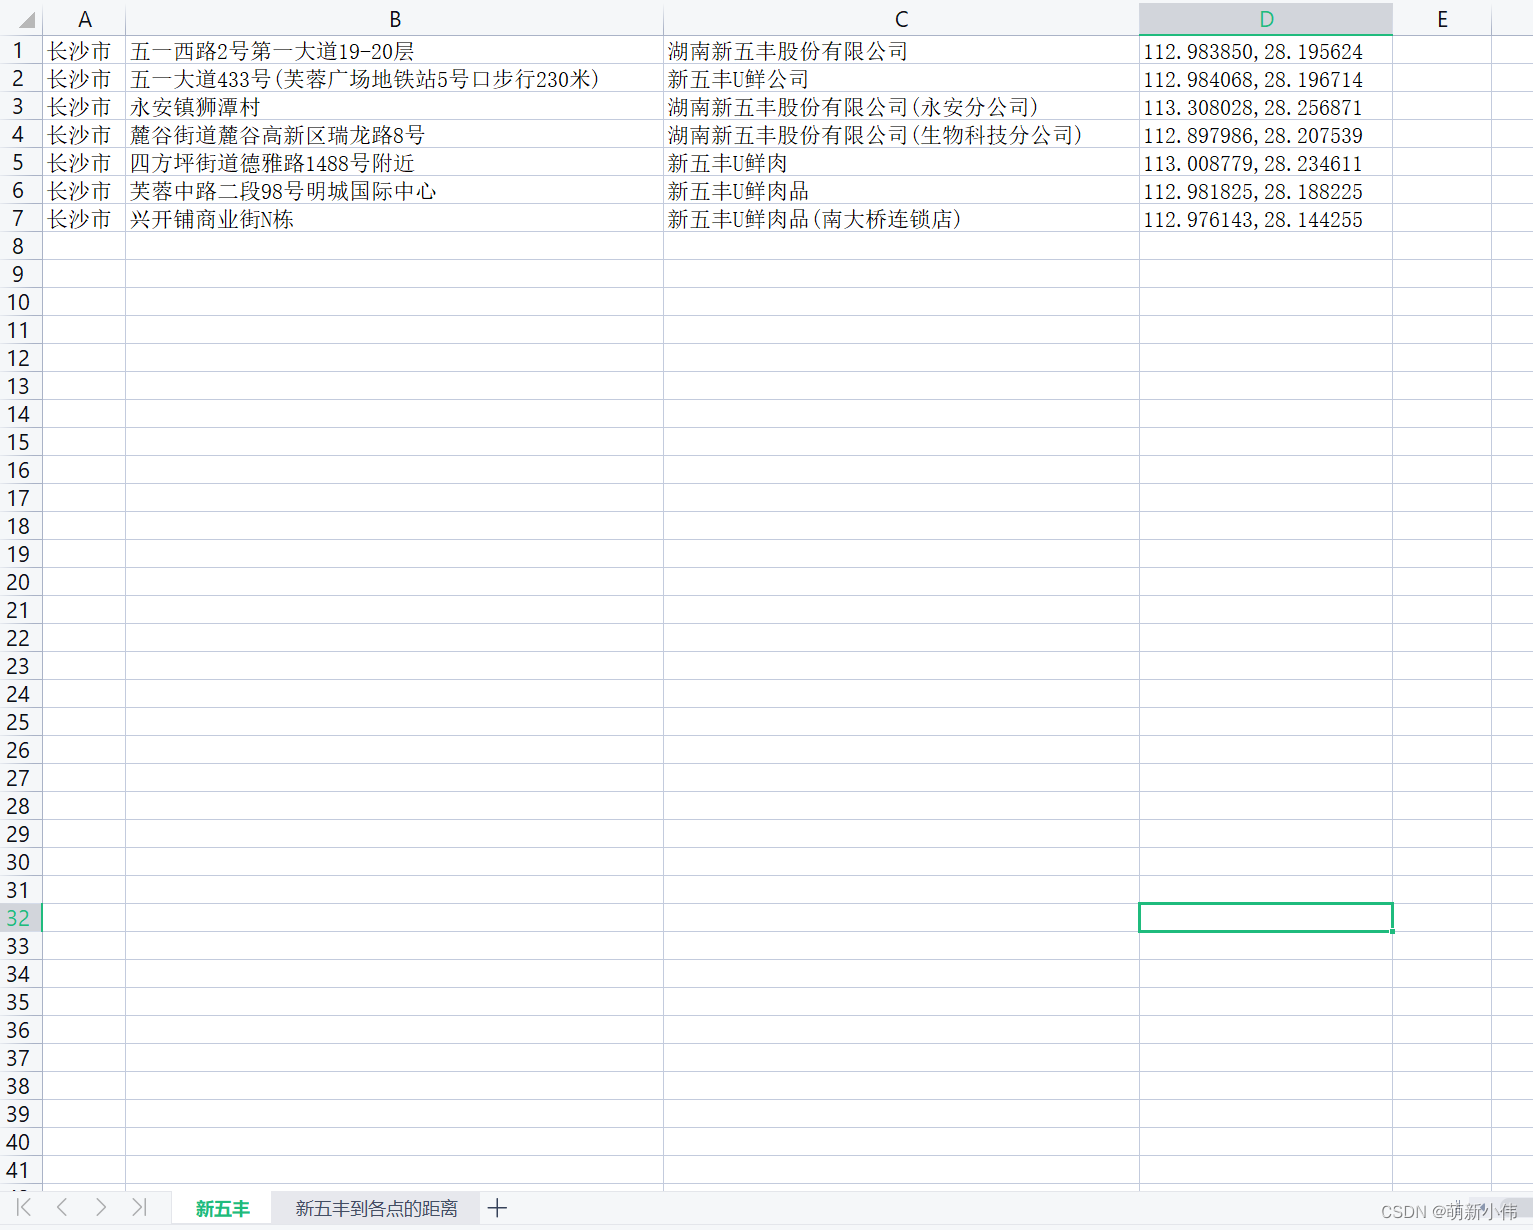Click coordinates cell 112.981825,28.188225

[1266, 190]
